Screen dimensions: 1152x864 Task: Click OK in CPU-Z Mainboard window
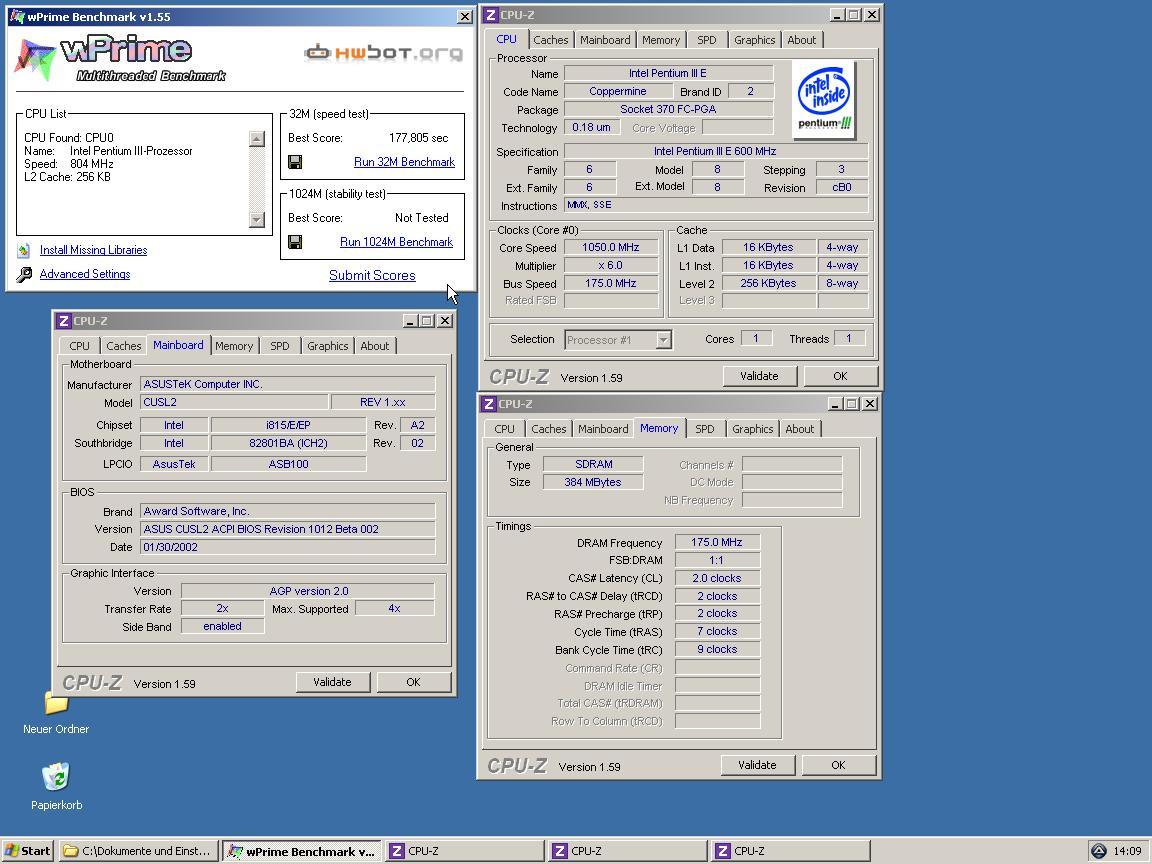pos(413,683)
